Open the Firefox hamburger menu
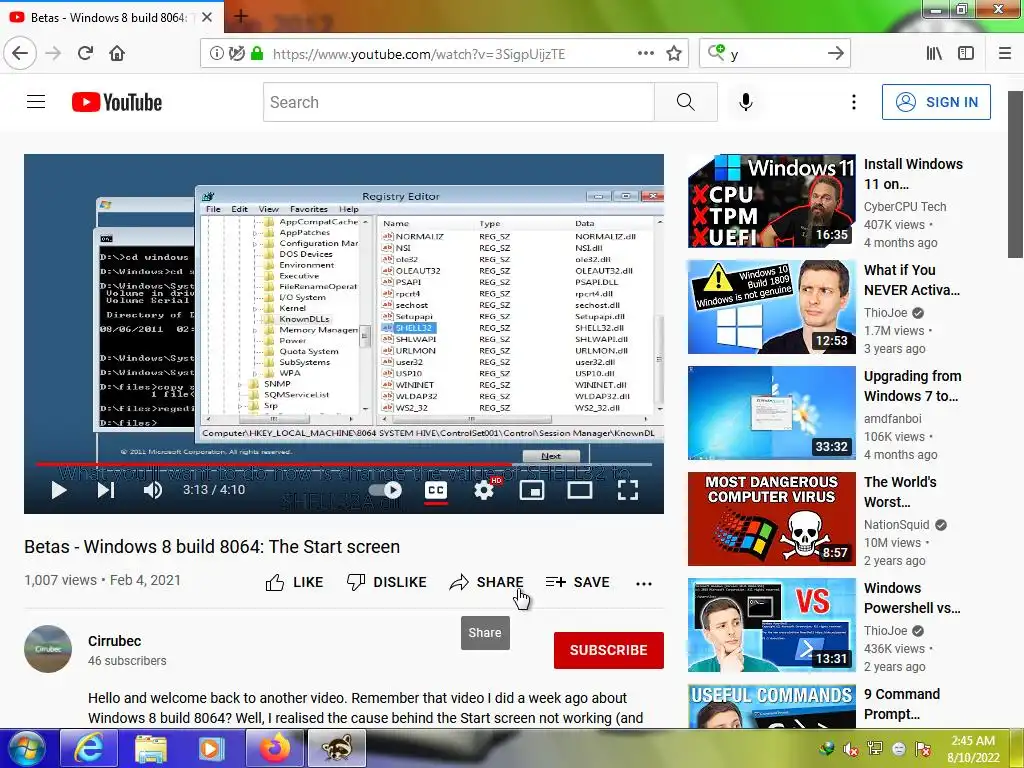This screenshot has height=768, width=1024. point(1005,54)
